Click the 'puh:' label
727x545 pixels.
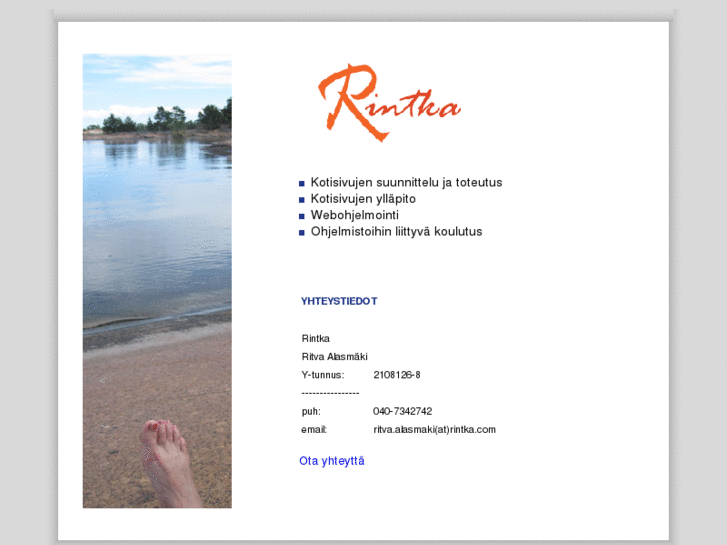click(311, 411)
